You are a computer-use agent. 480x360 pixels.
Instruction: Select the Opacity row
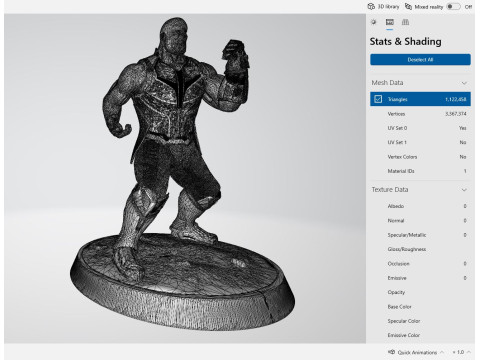(x=420, y=292)
